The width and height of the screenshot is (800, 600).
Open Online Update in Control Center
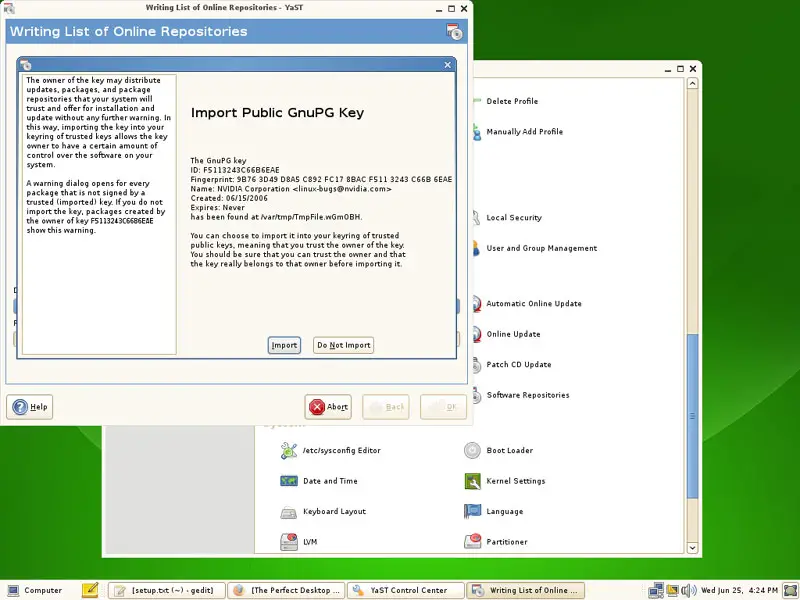[x=513, y=334]
